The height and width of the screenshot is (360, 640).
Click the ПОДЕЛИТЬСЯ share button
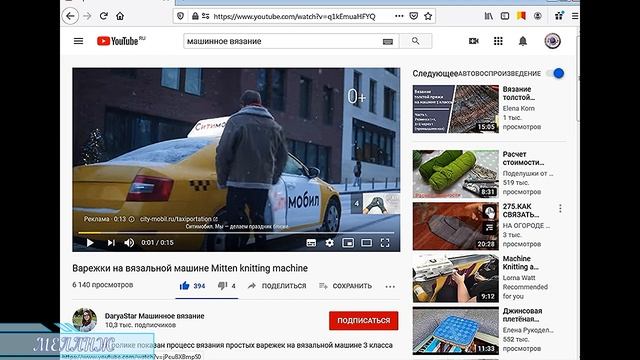pyautogui.click(x=277, y=286)
